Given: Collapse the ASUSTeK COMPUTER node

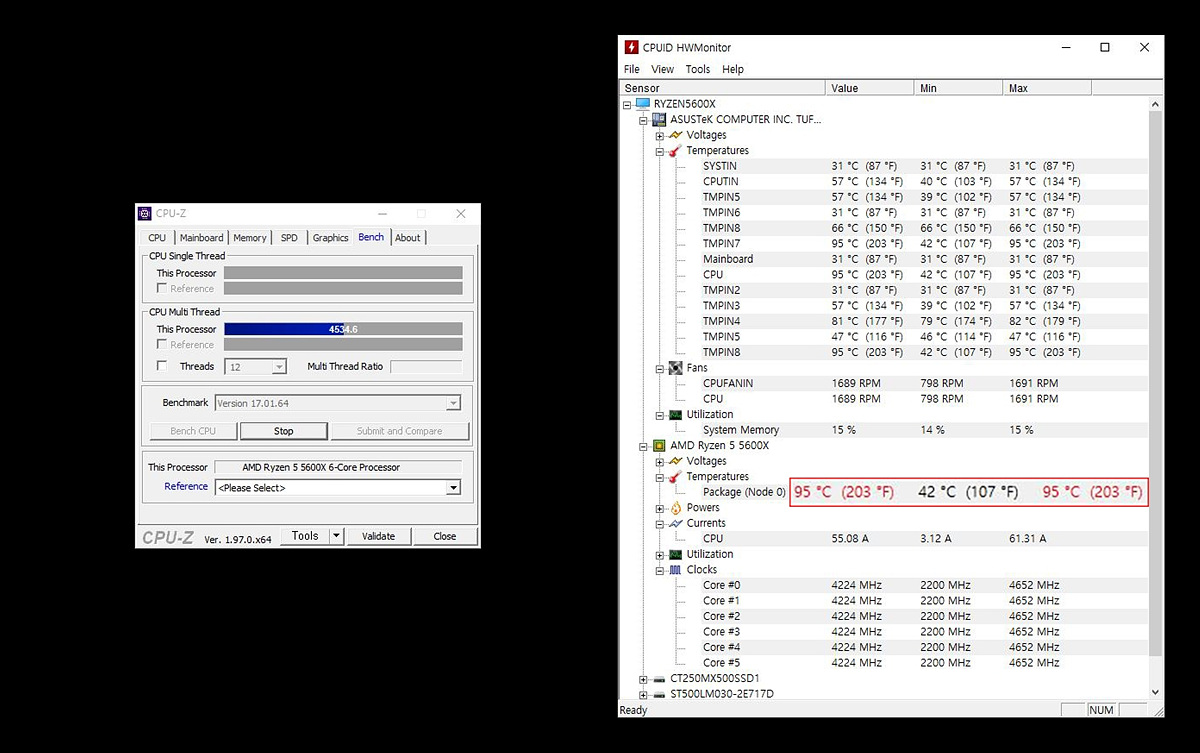Looking at the screenshot, I should pos(643,120).
